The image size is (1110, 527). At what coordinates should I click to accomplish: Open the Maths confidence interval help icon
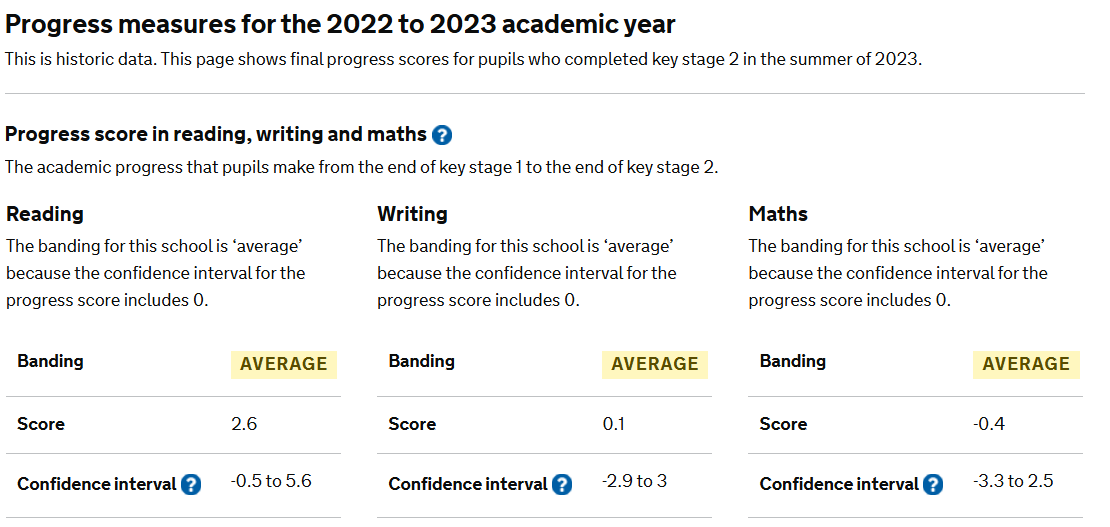933,485
